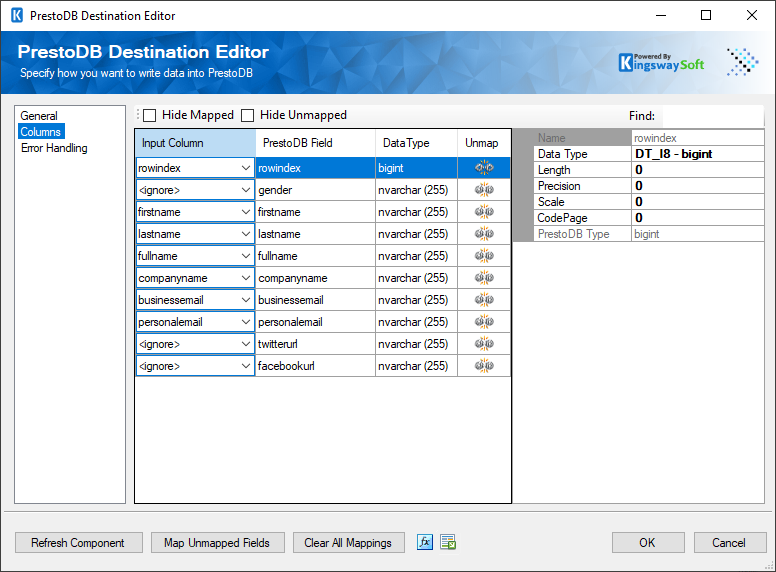Unmap the firstname field
The image size is (776, 572).
pyautogui.click(x=484, y=212)
